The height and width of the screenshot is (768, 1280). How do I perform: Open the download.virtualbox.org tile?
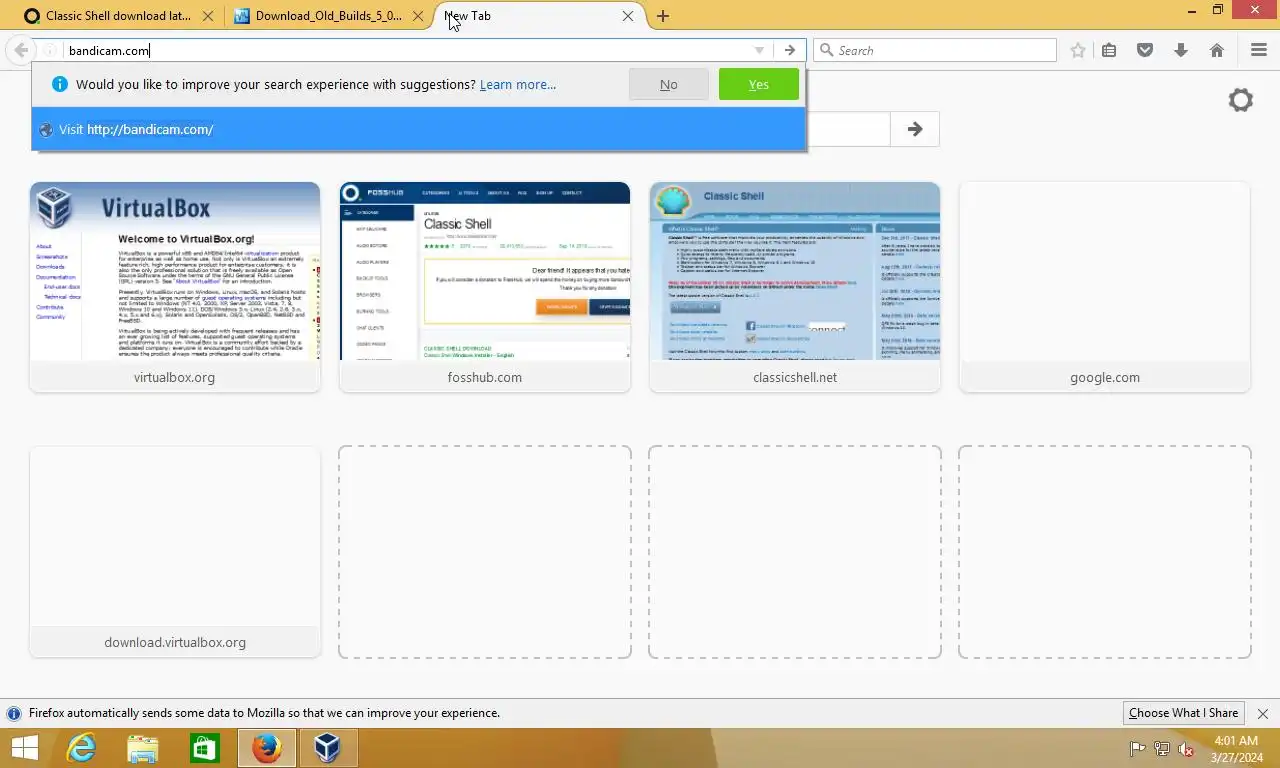point(175,552)
